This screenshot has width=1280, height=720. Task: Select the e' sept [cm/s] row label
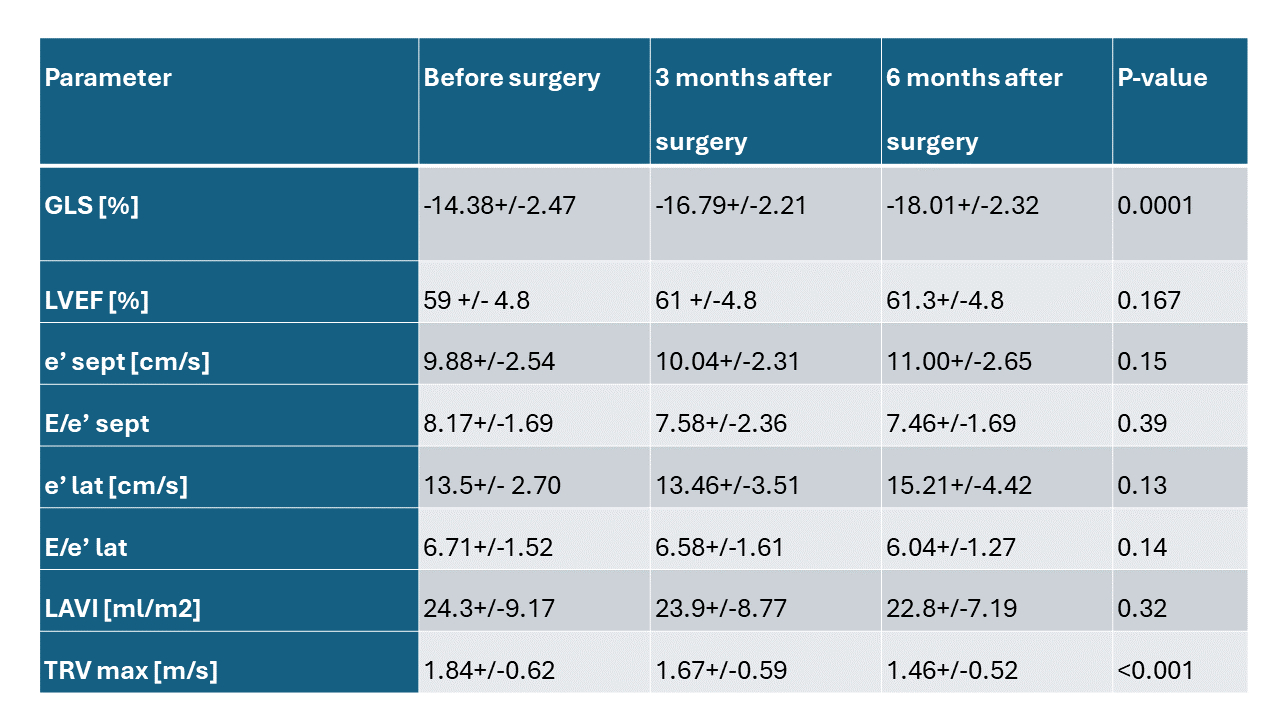tap(127, 362)
